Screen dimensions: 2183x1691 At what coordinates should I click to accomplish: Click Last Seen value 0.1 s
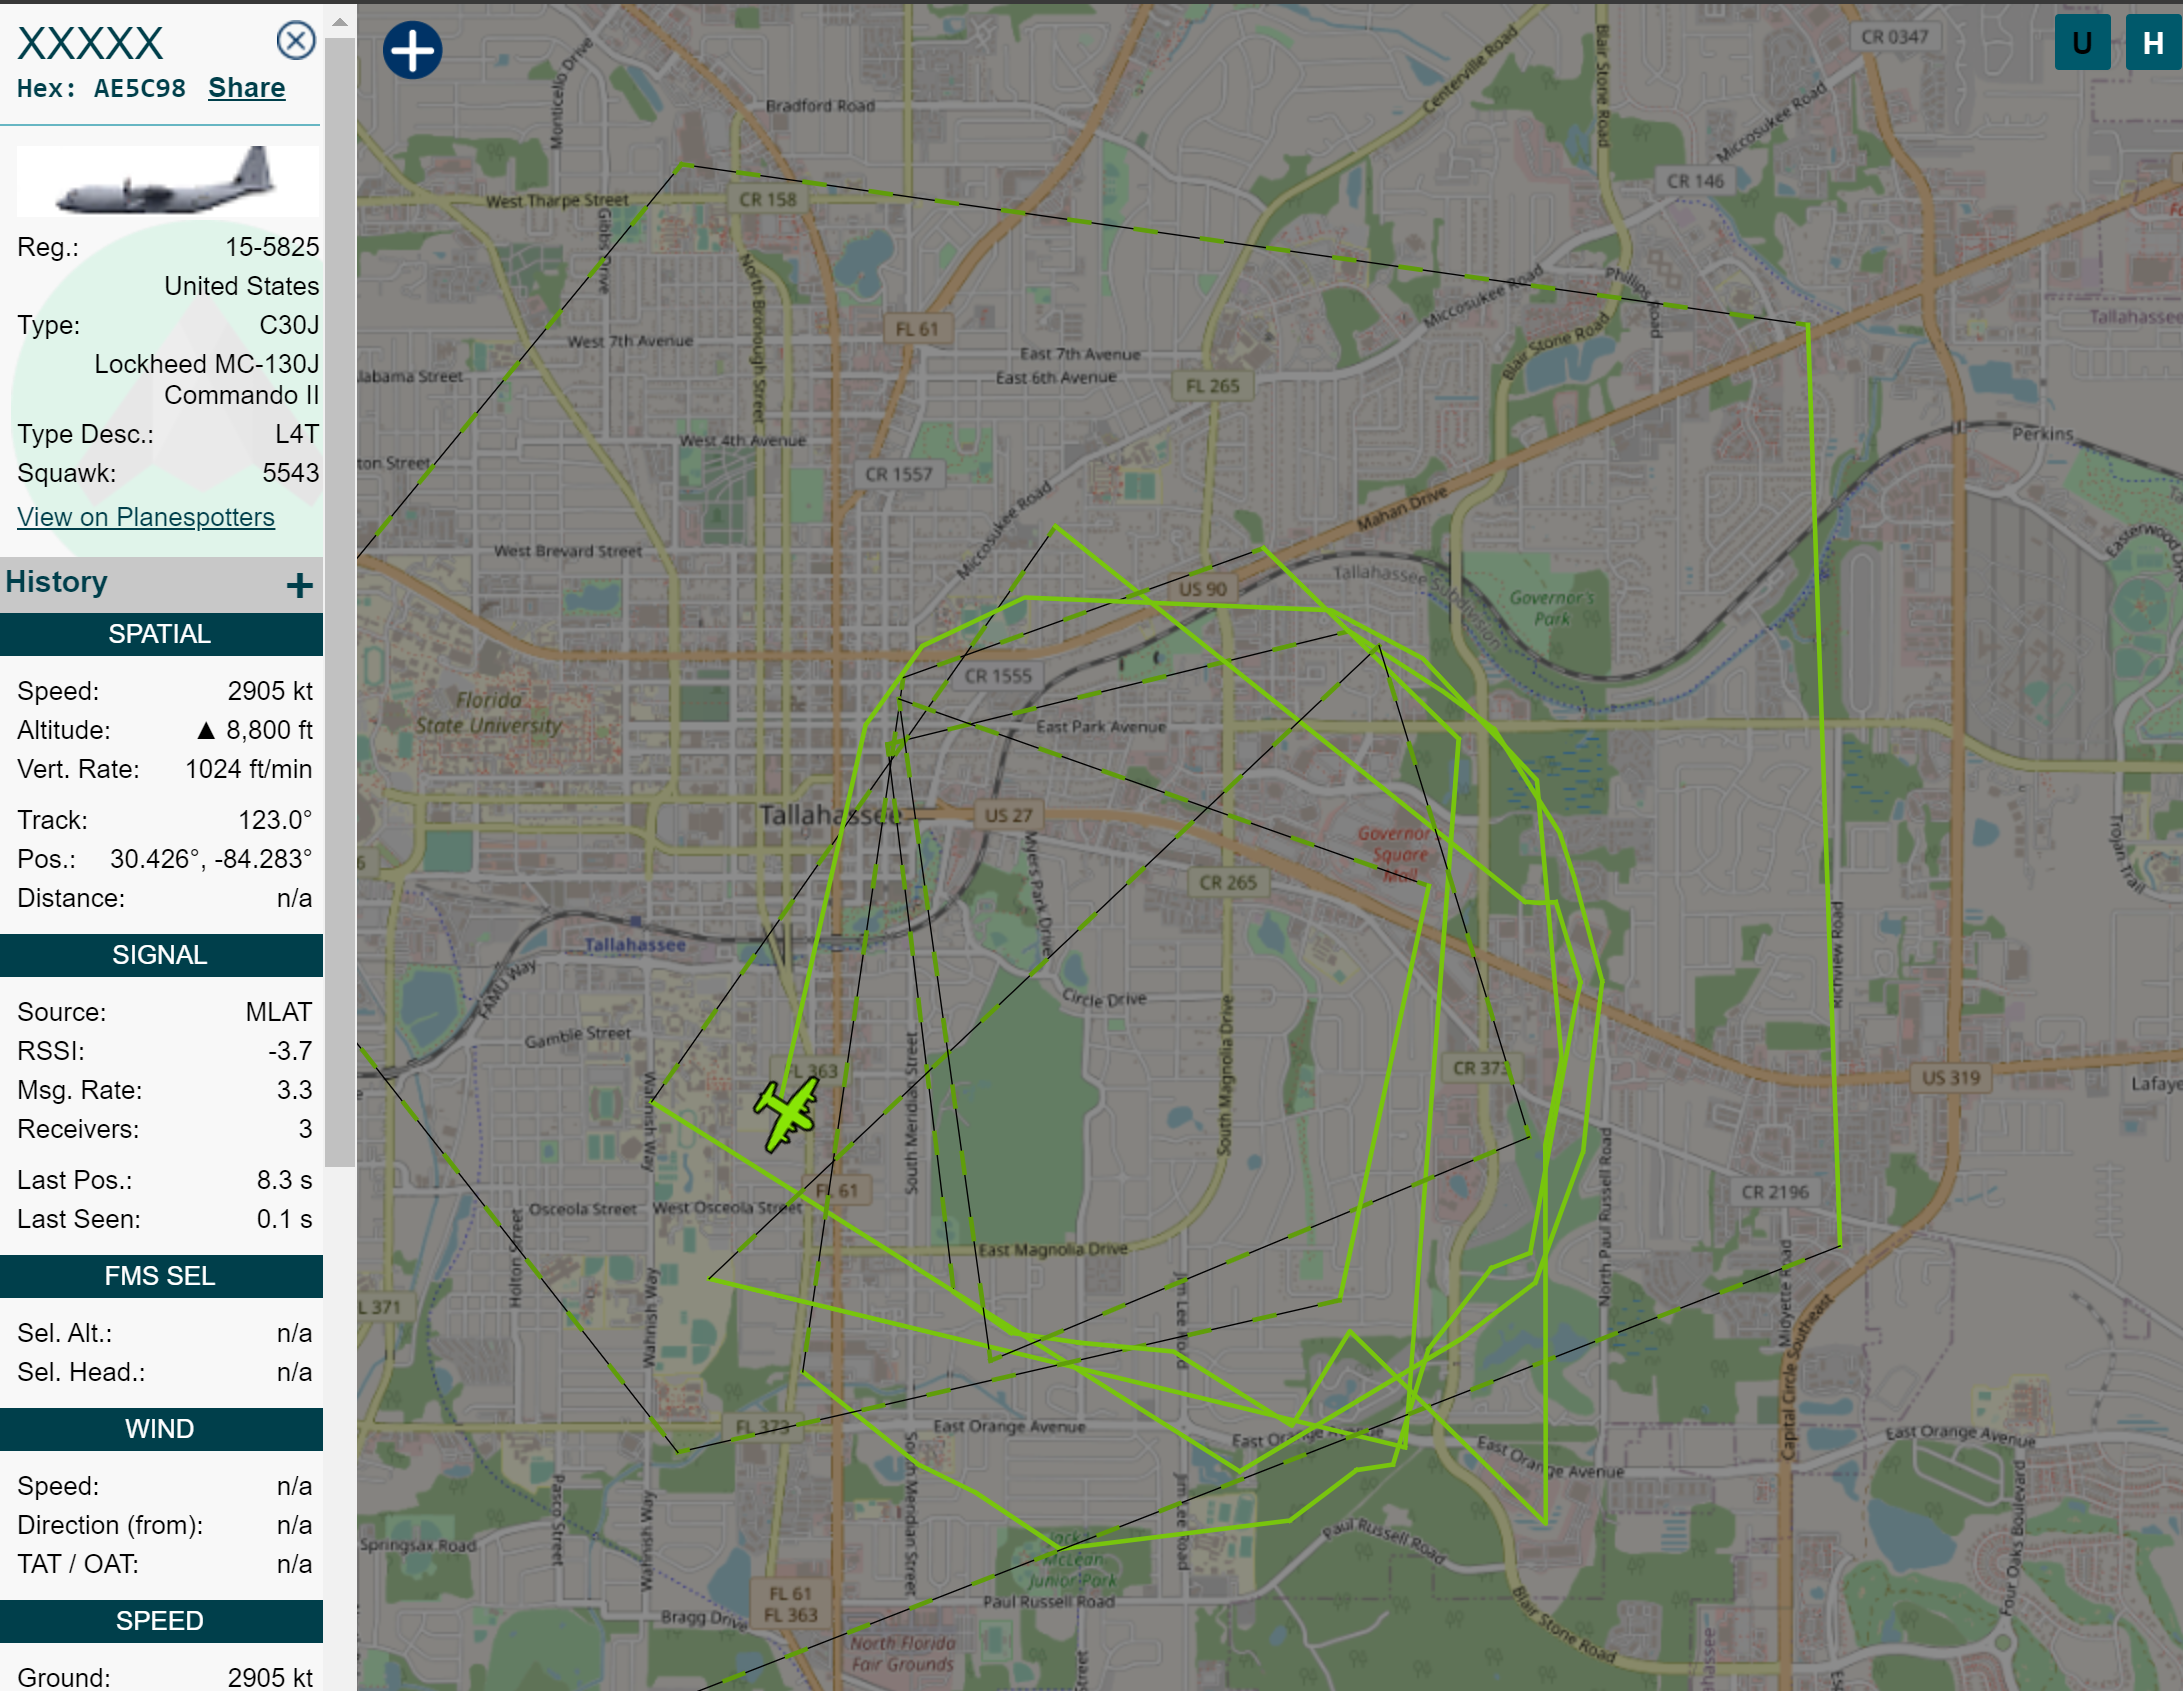point(285,1219)
